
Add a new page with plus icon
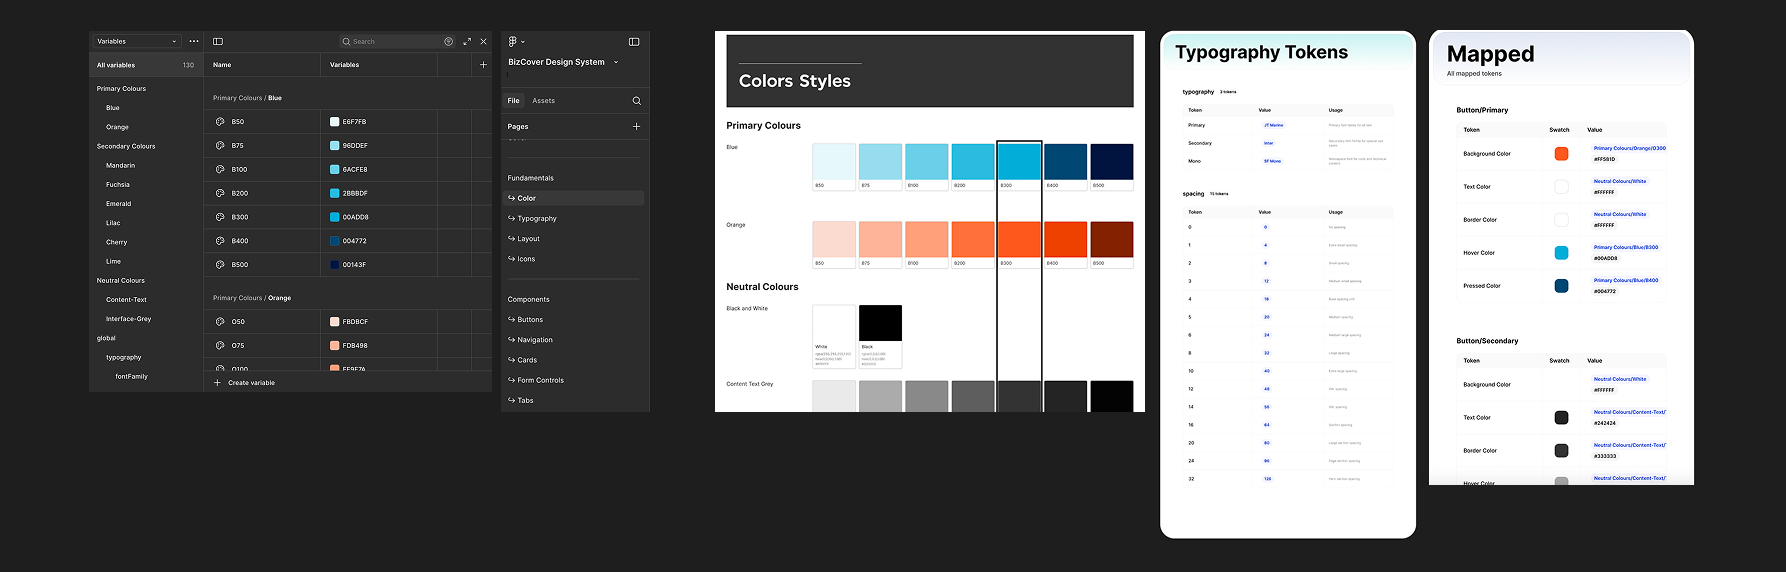click(x=636, y=127)
